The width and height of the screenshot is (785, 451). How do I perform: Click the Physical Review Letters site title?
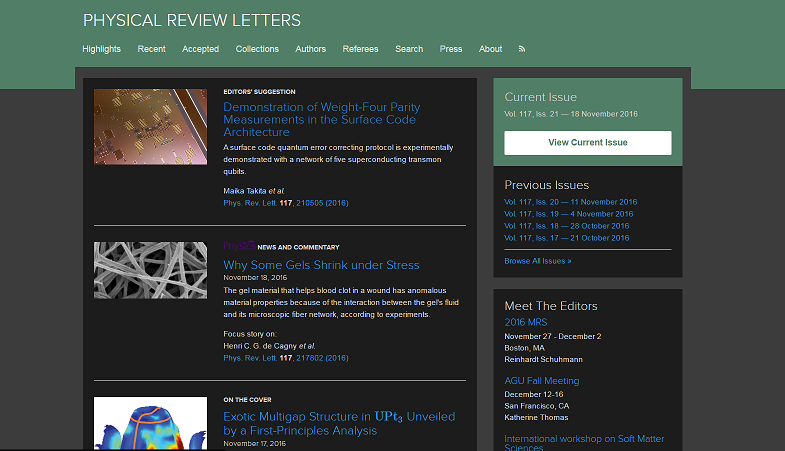[192, 21]
